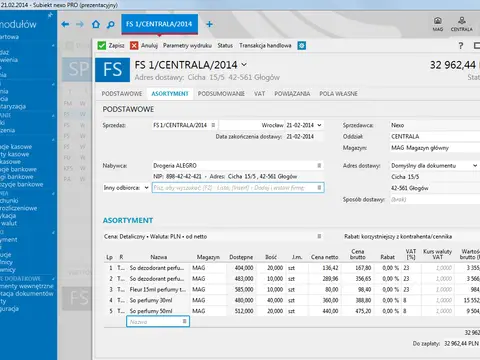Click Anuluj to cancel document
Image resolution: width=480 pixels, height=360 pixels.
tap(149, 46)
